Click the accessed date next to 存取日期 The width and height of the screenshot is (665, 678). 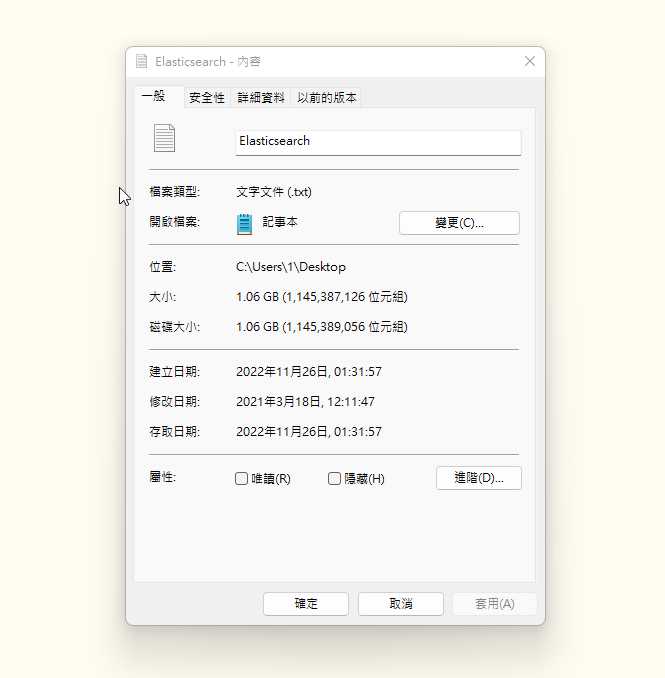click(309, 431)
